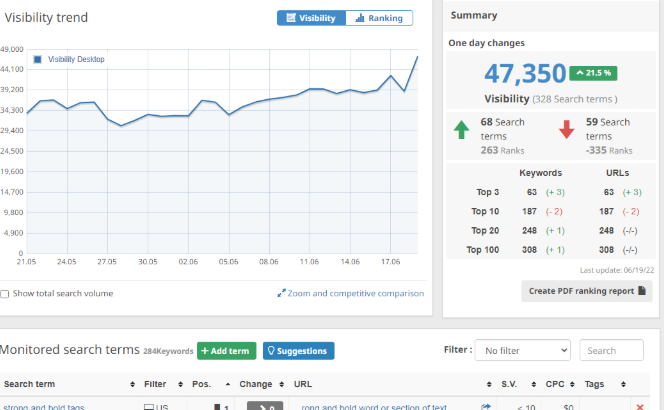
Task: Open URL with the share arrow icon
Action: click(x=486, y=407)
